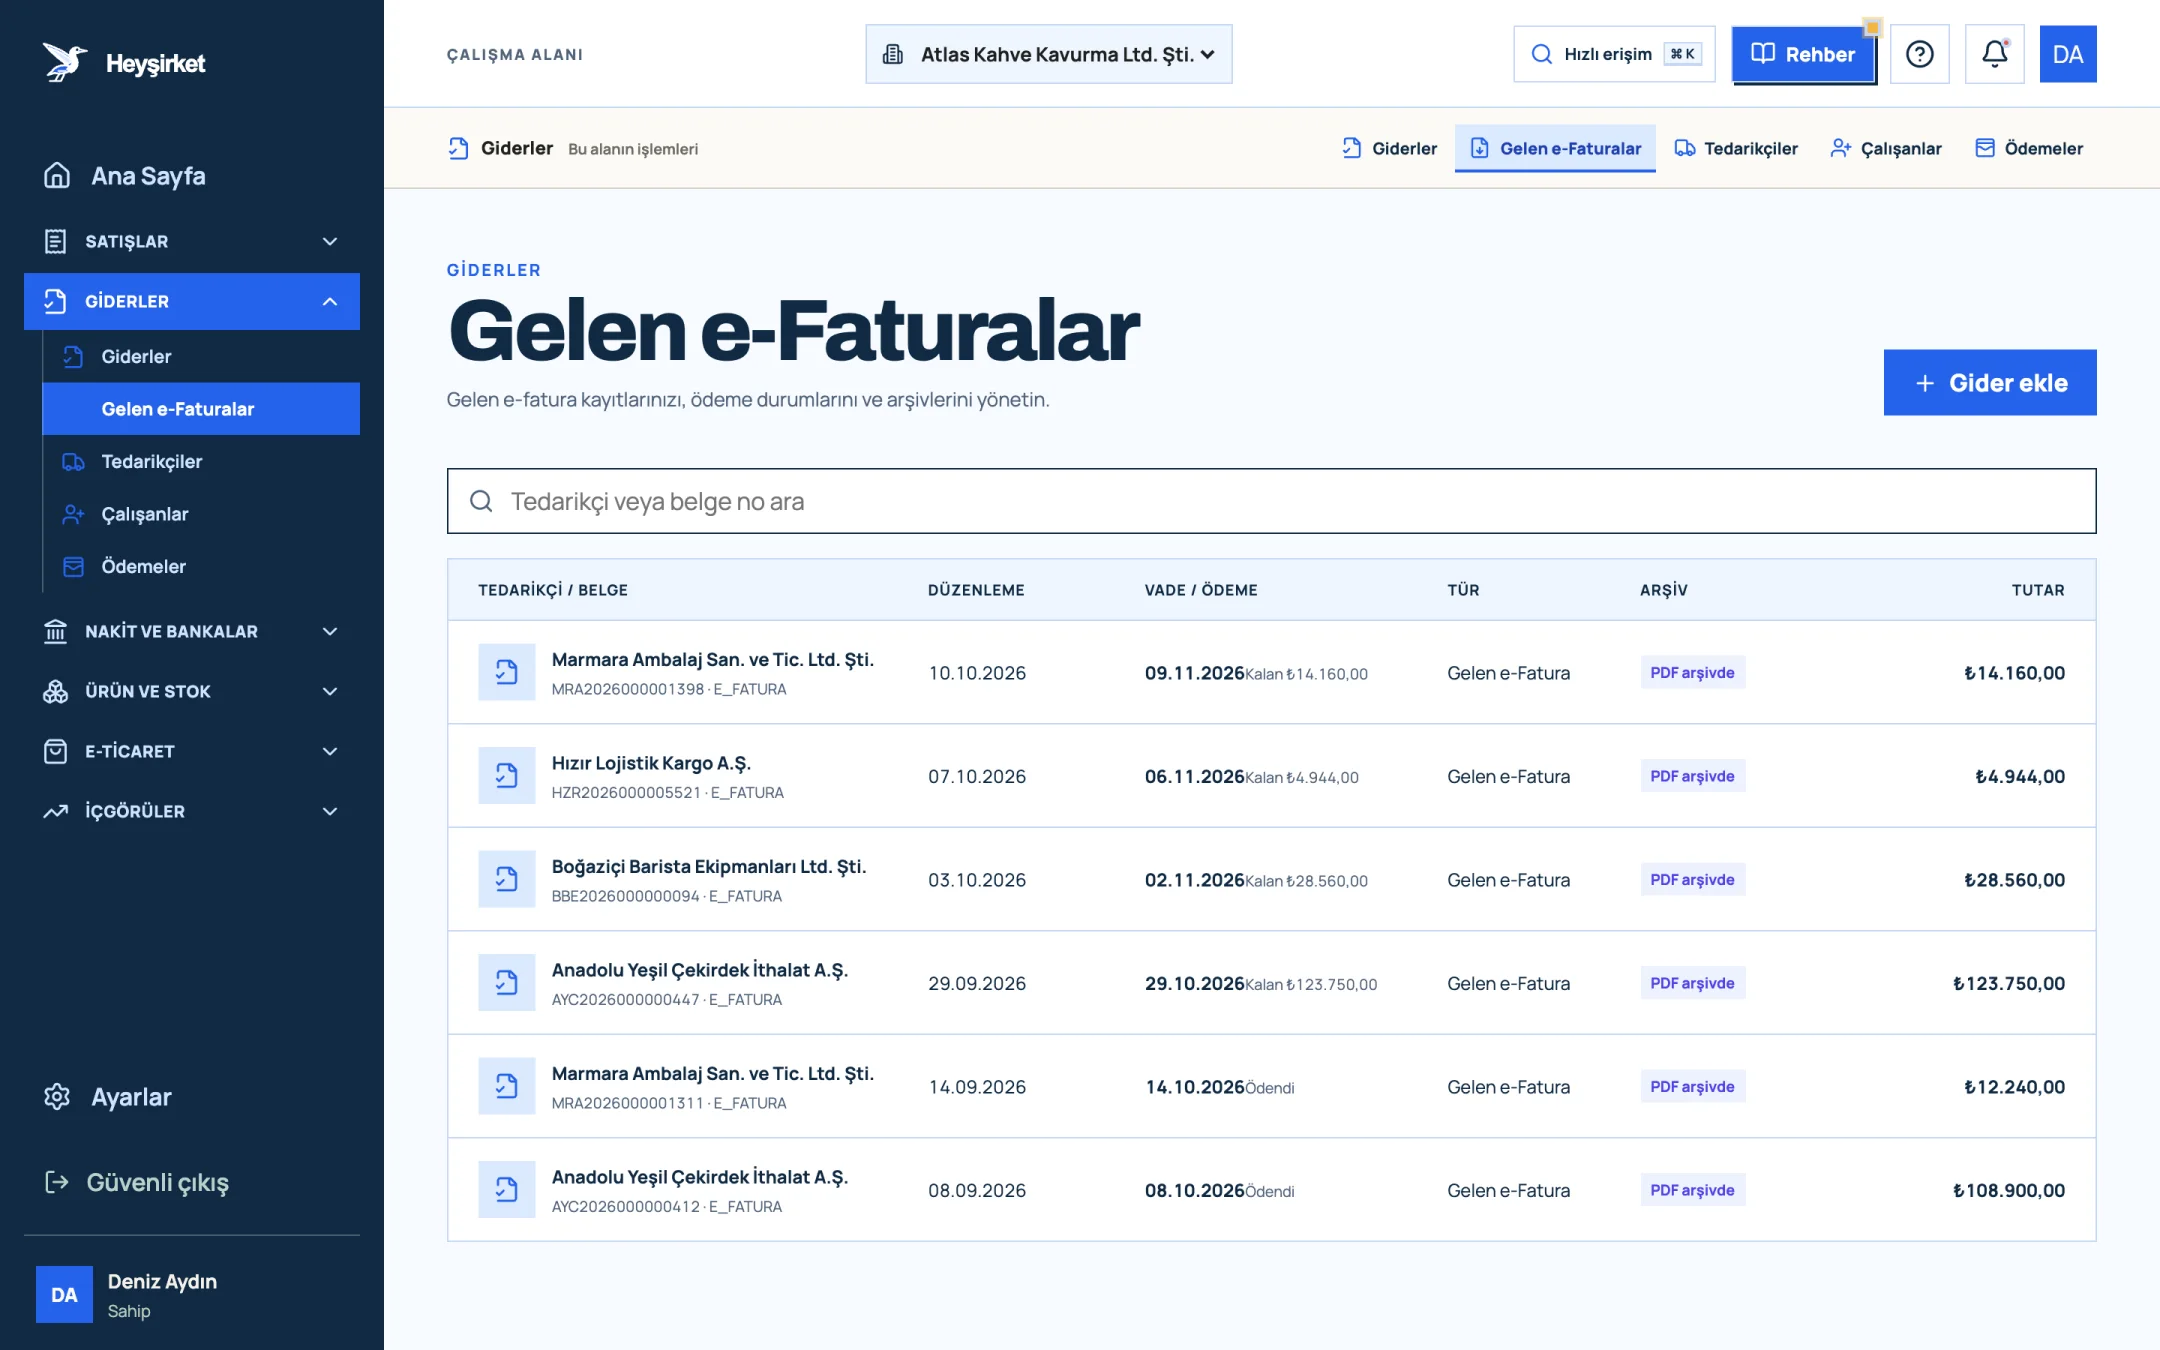Viewport: 2160px width, 1350px height.
Task: Click invoice icon for Boğaziçi Barista Ekipmanları row
Action: coord(506,879)
